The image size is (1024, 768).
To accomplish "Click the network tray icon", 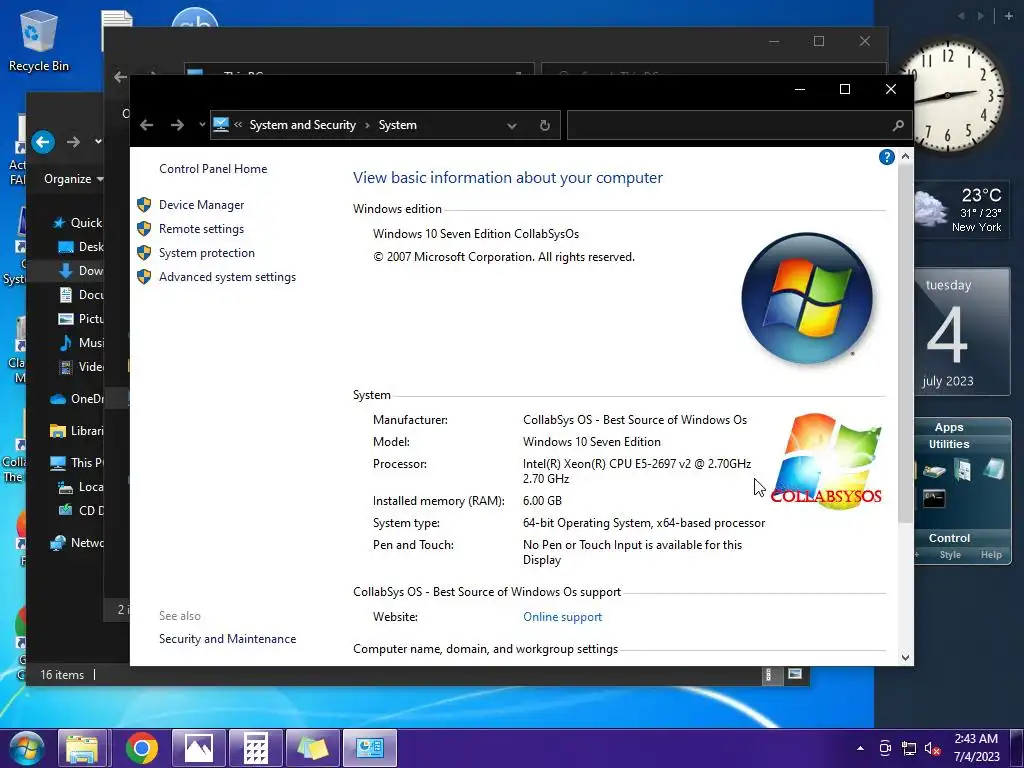I will pos(908,748).
